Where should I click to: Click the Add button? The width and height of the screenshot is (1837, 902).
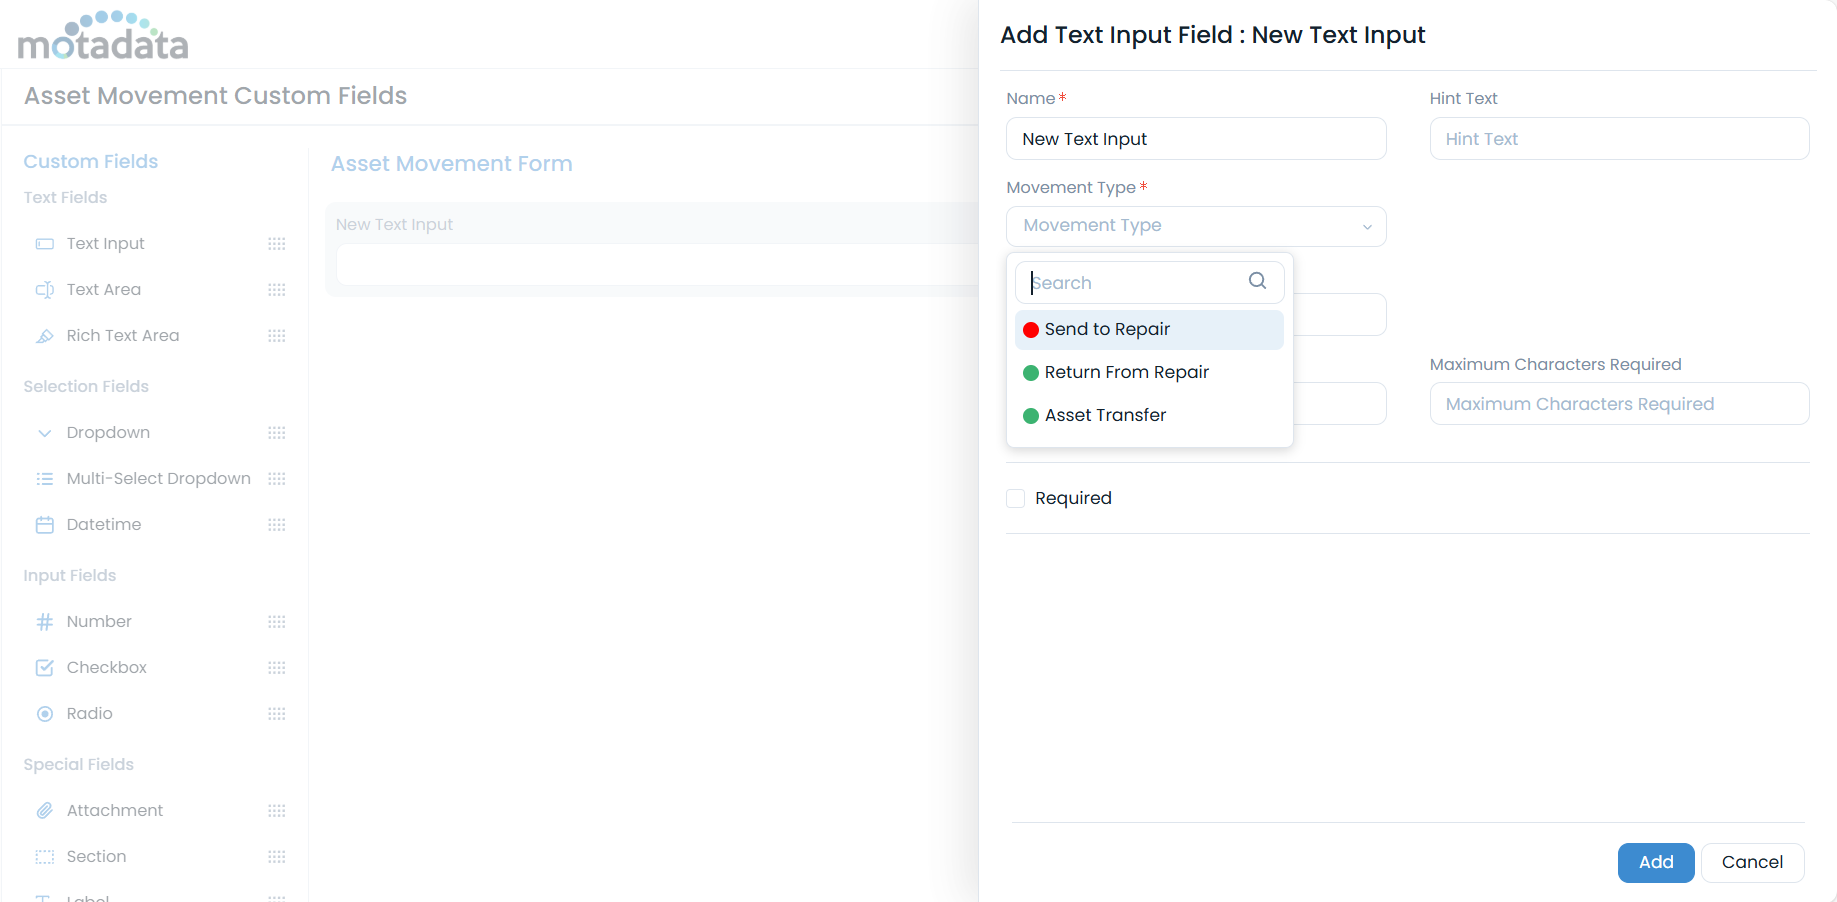(1655, 862)
